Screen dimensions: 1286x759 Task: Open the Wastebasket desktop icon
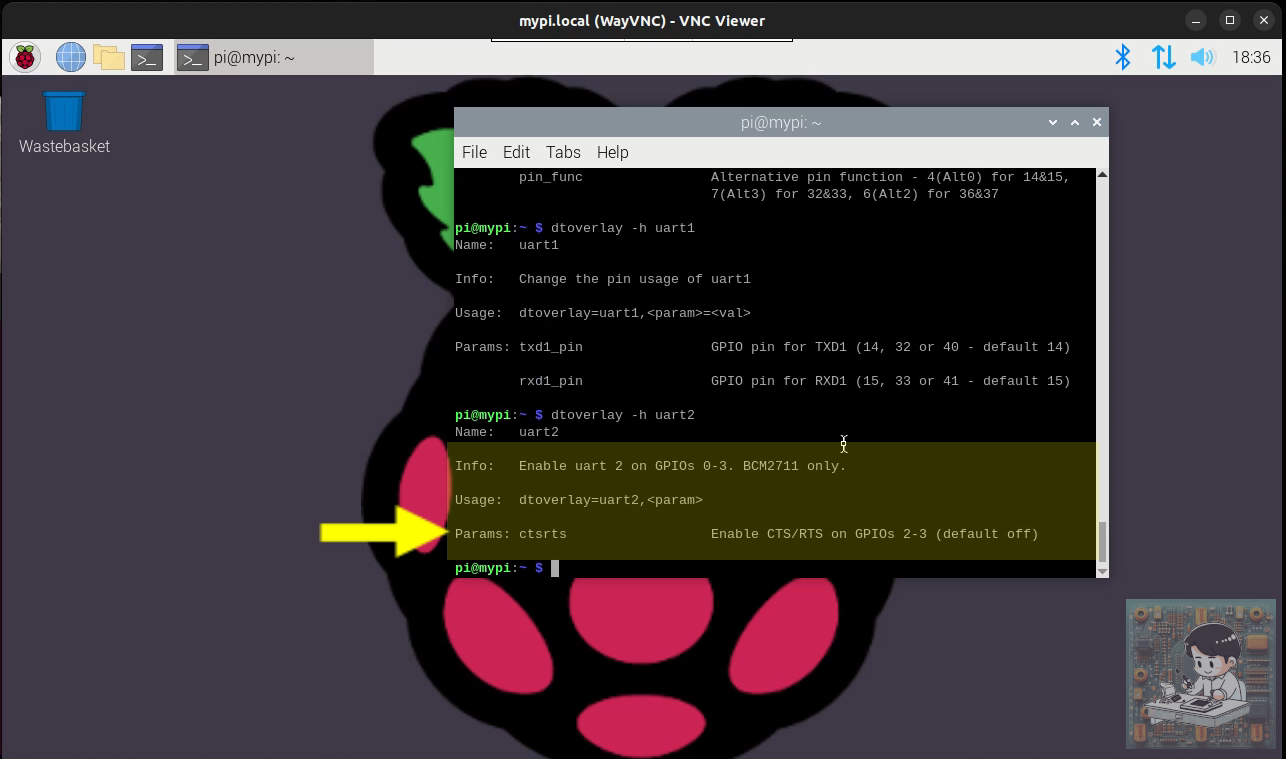[64, 123]
